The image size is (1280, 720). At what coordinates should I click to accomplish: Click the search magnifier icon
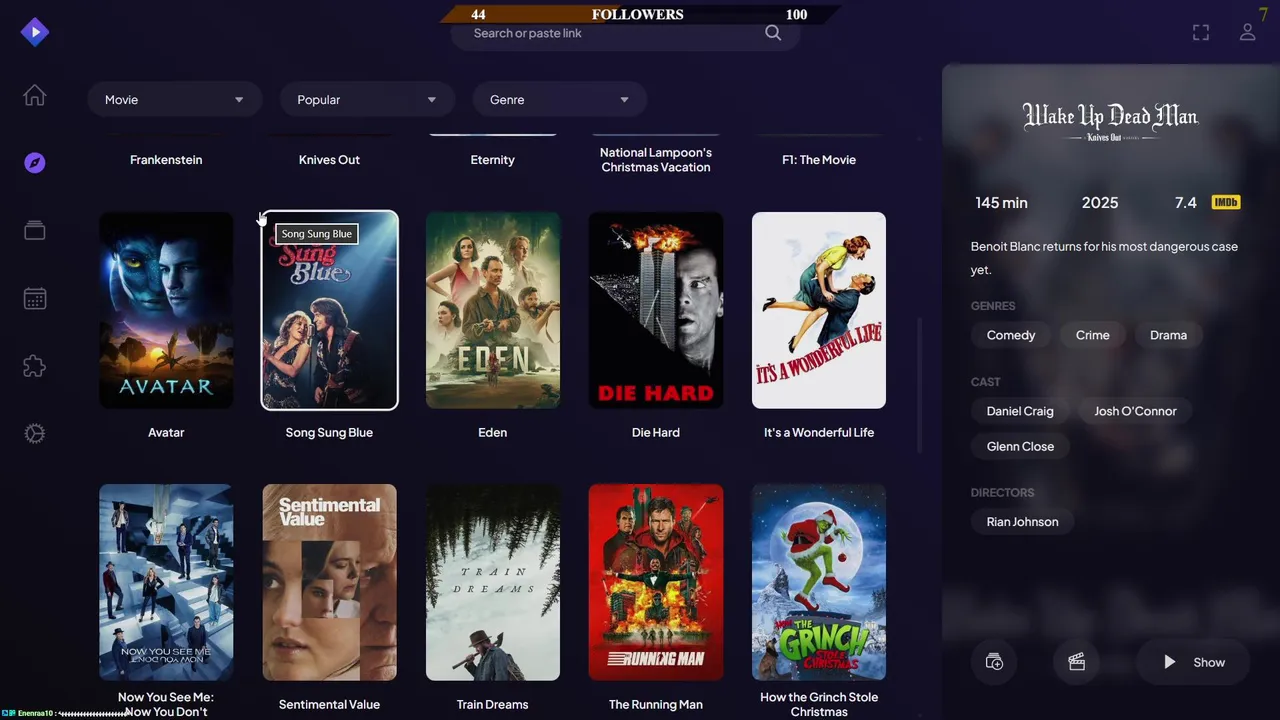pyautogui.click(x=773, y=33)
